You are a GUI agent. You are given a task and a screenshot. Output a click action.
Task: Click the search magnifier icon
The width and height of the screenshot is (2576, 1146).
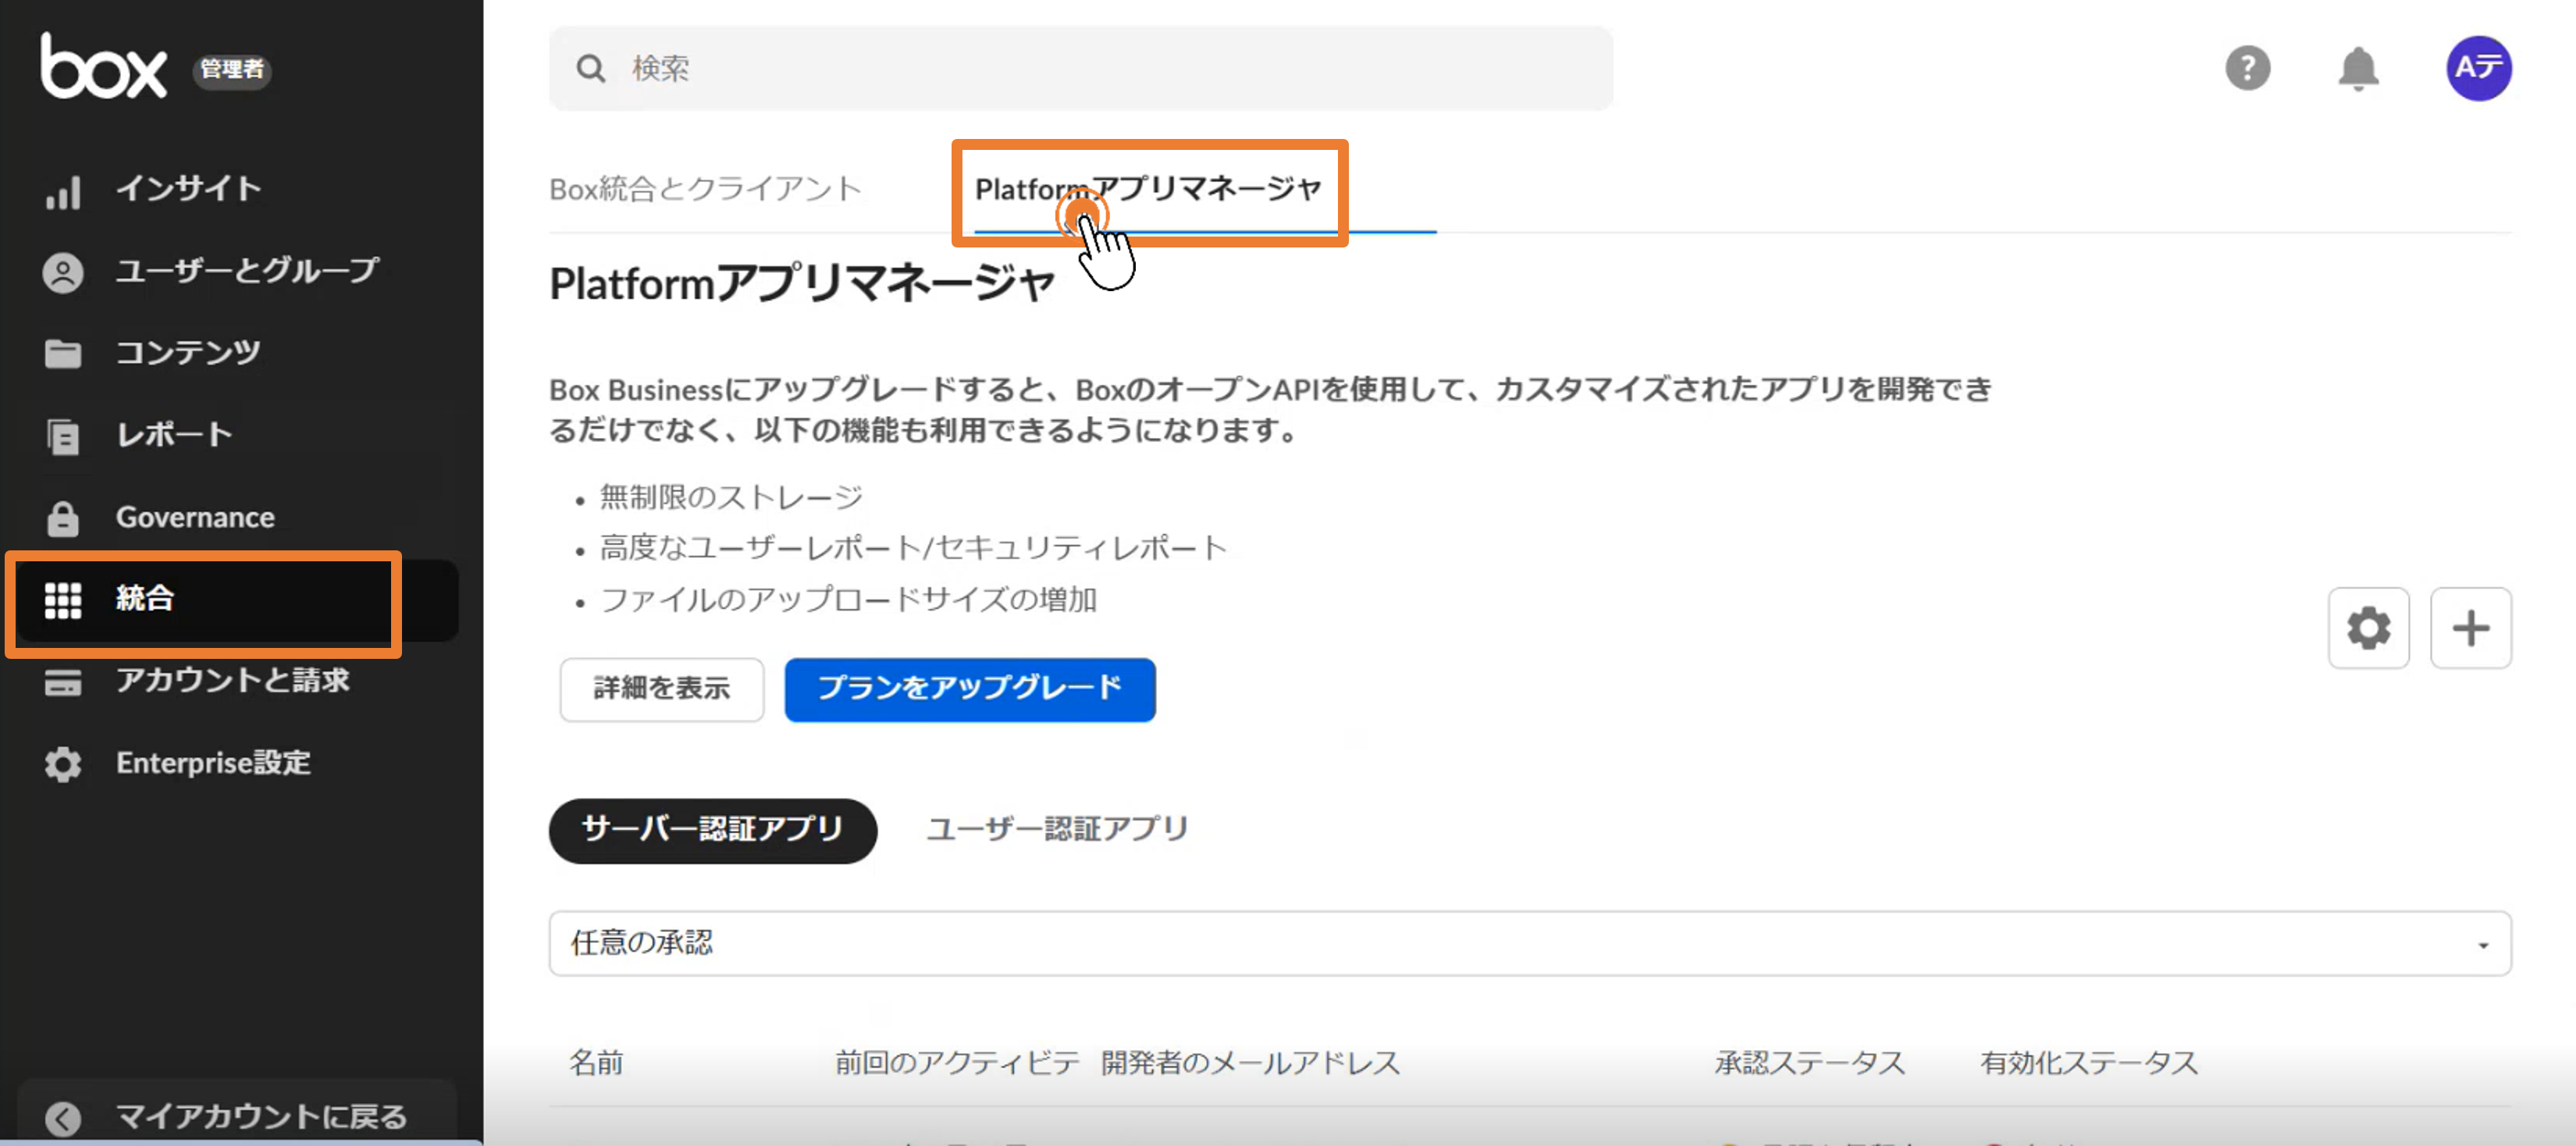[x=591, y=68]
